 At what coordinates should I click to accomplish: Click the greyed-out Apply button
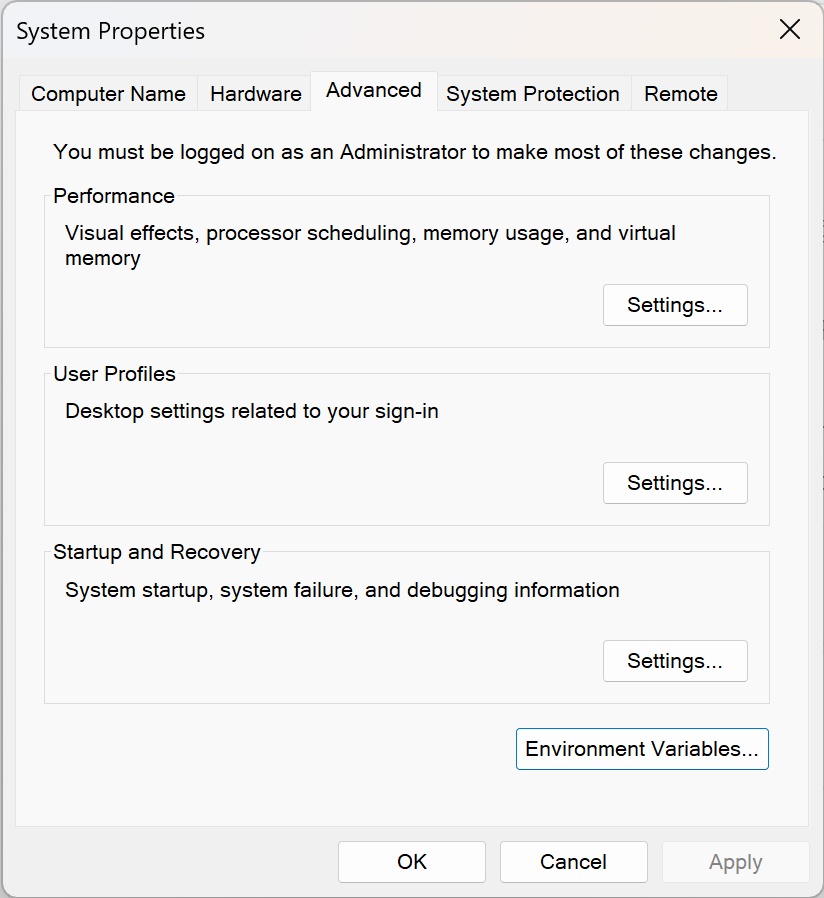pyautogui.click(x=735, y=862)
